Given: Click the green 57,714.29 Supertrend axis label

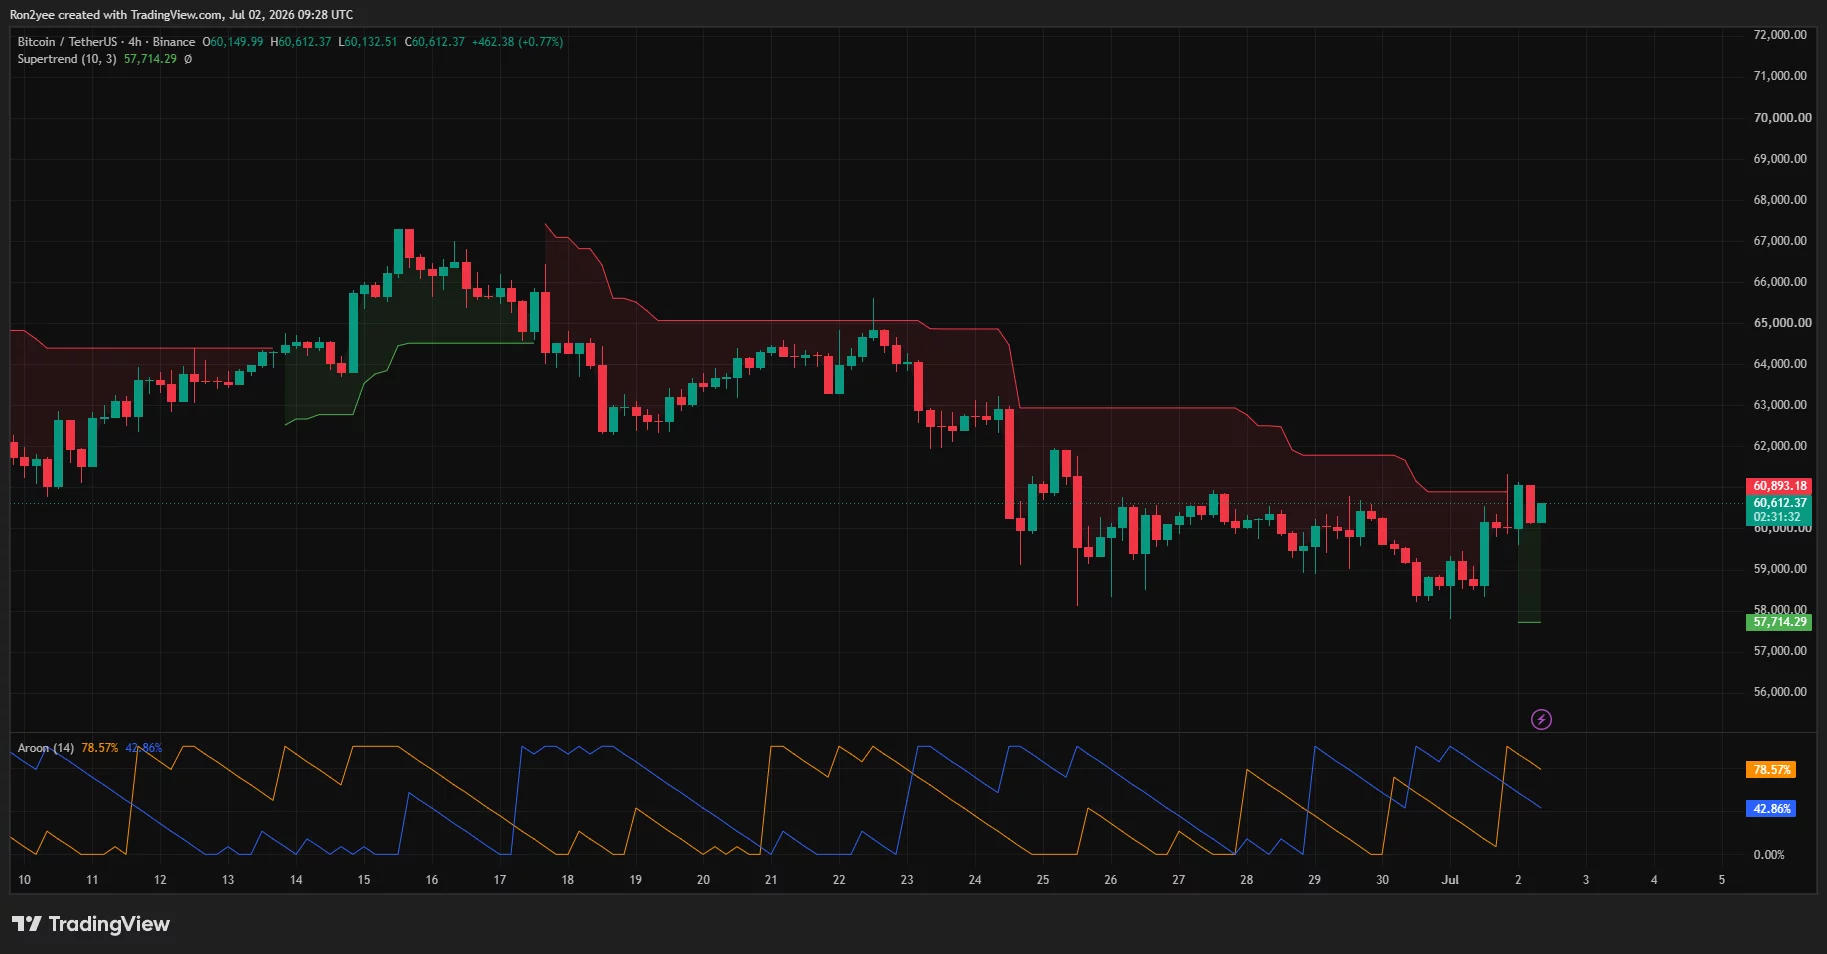Looking at the screenshot, I should click(1780, 622).
